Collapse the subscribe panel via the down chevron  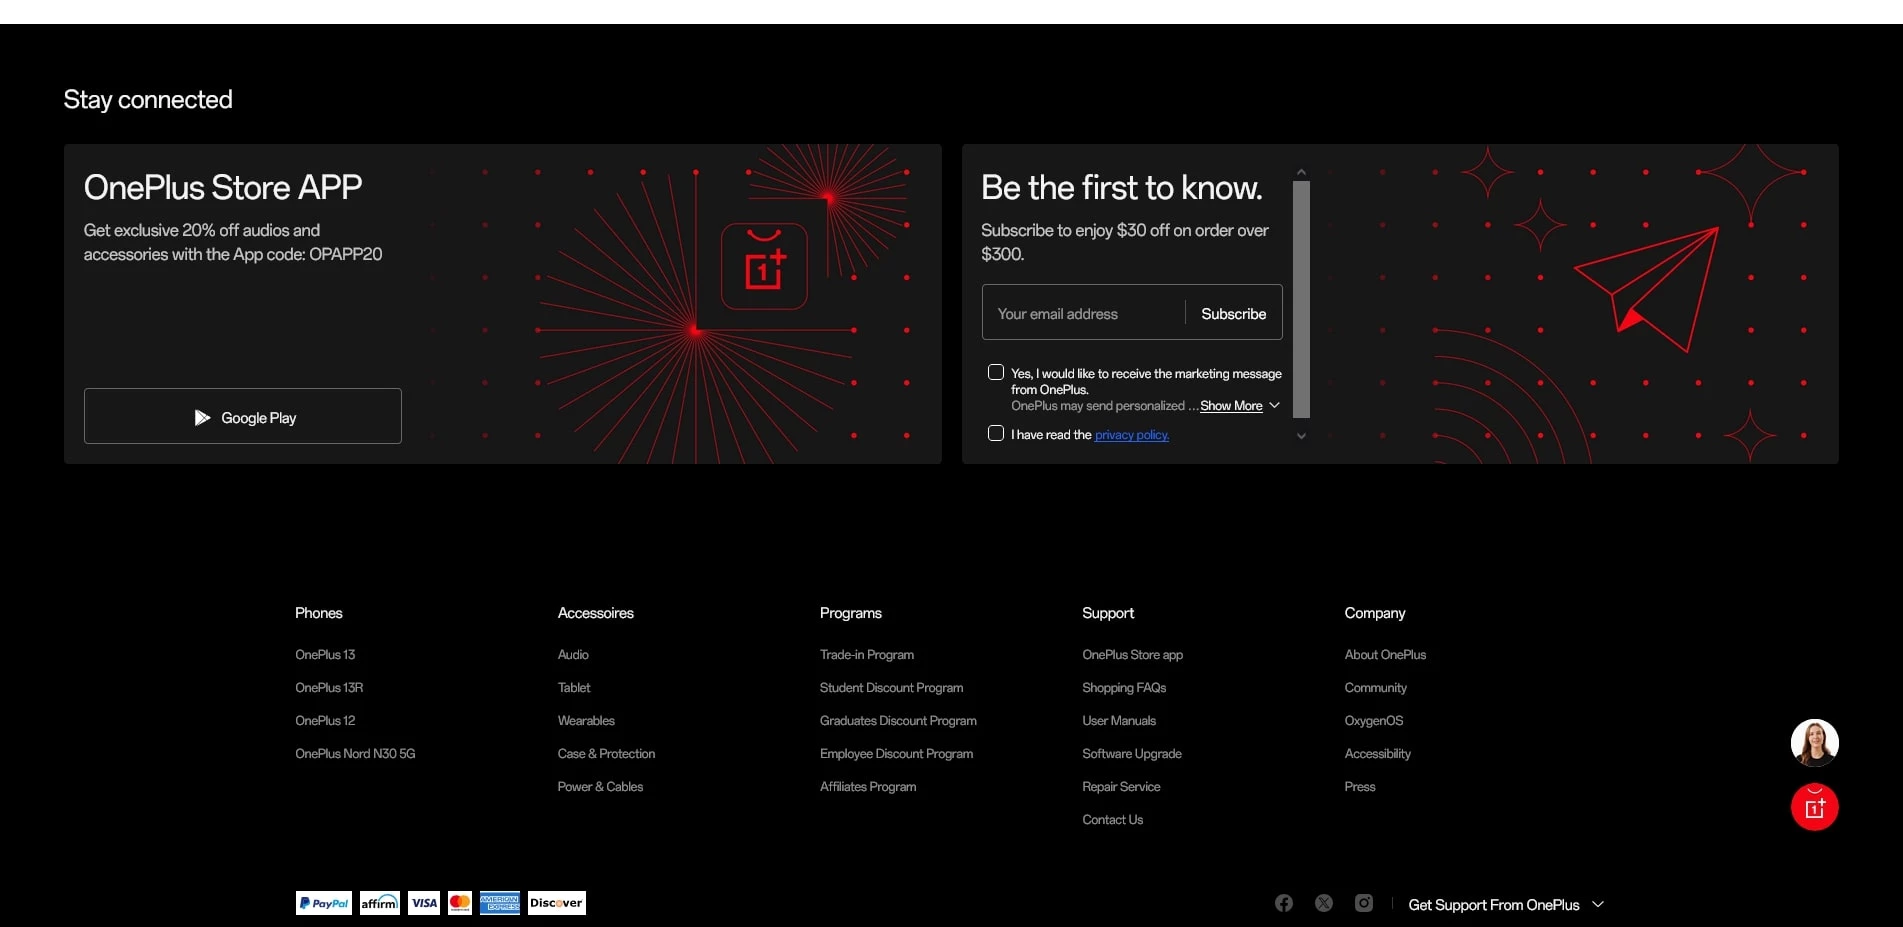1301,436
